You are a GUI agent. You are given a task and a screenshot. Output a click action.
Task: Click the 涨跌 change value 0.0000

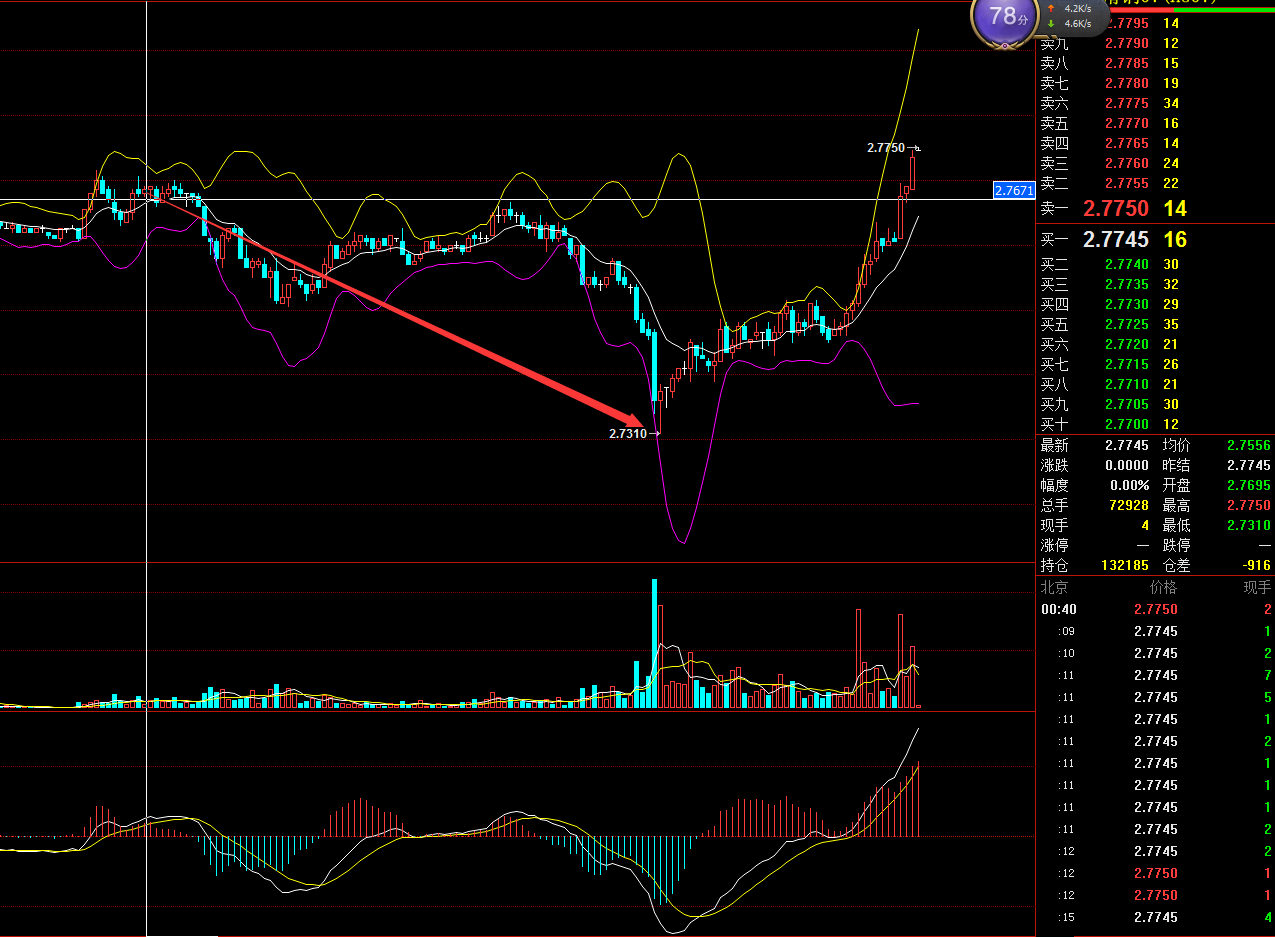(x=1127, y=465)
